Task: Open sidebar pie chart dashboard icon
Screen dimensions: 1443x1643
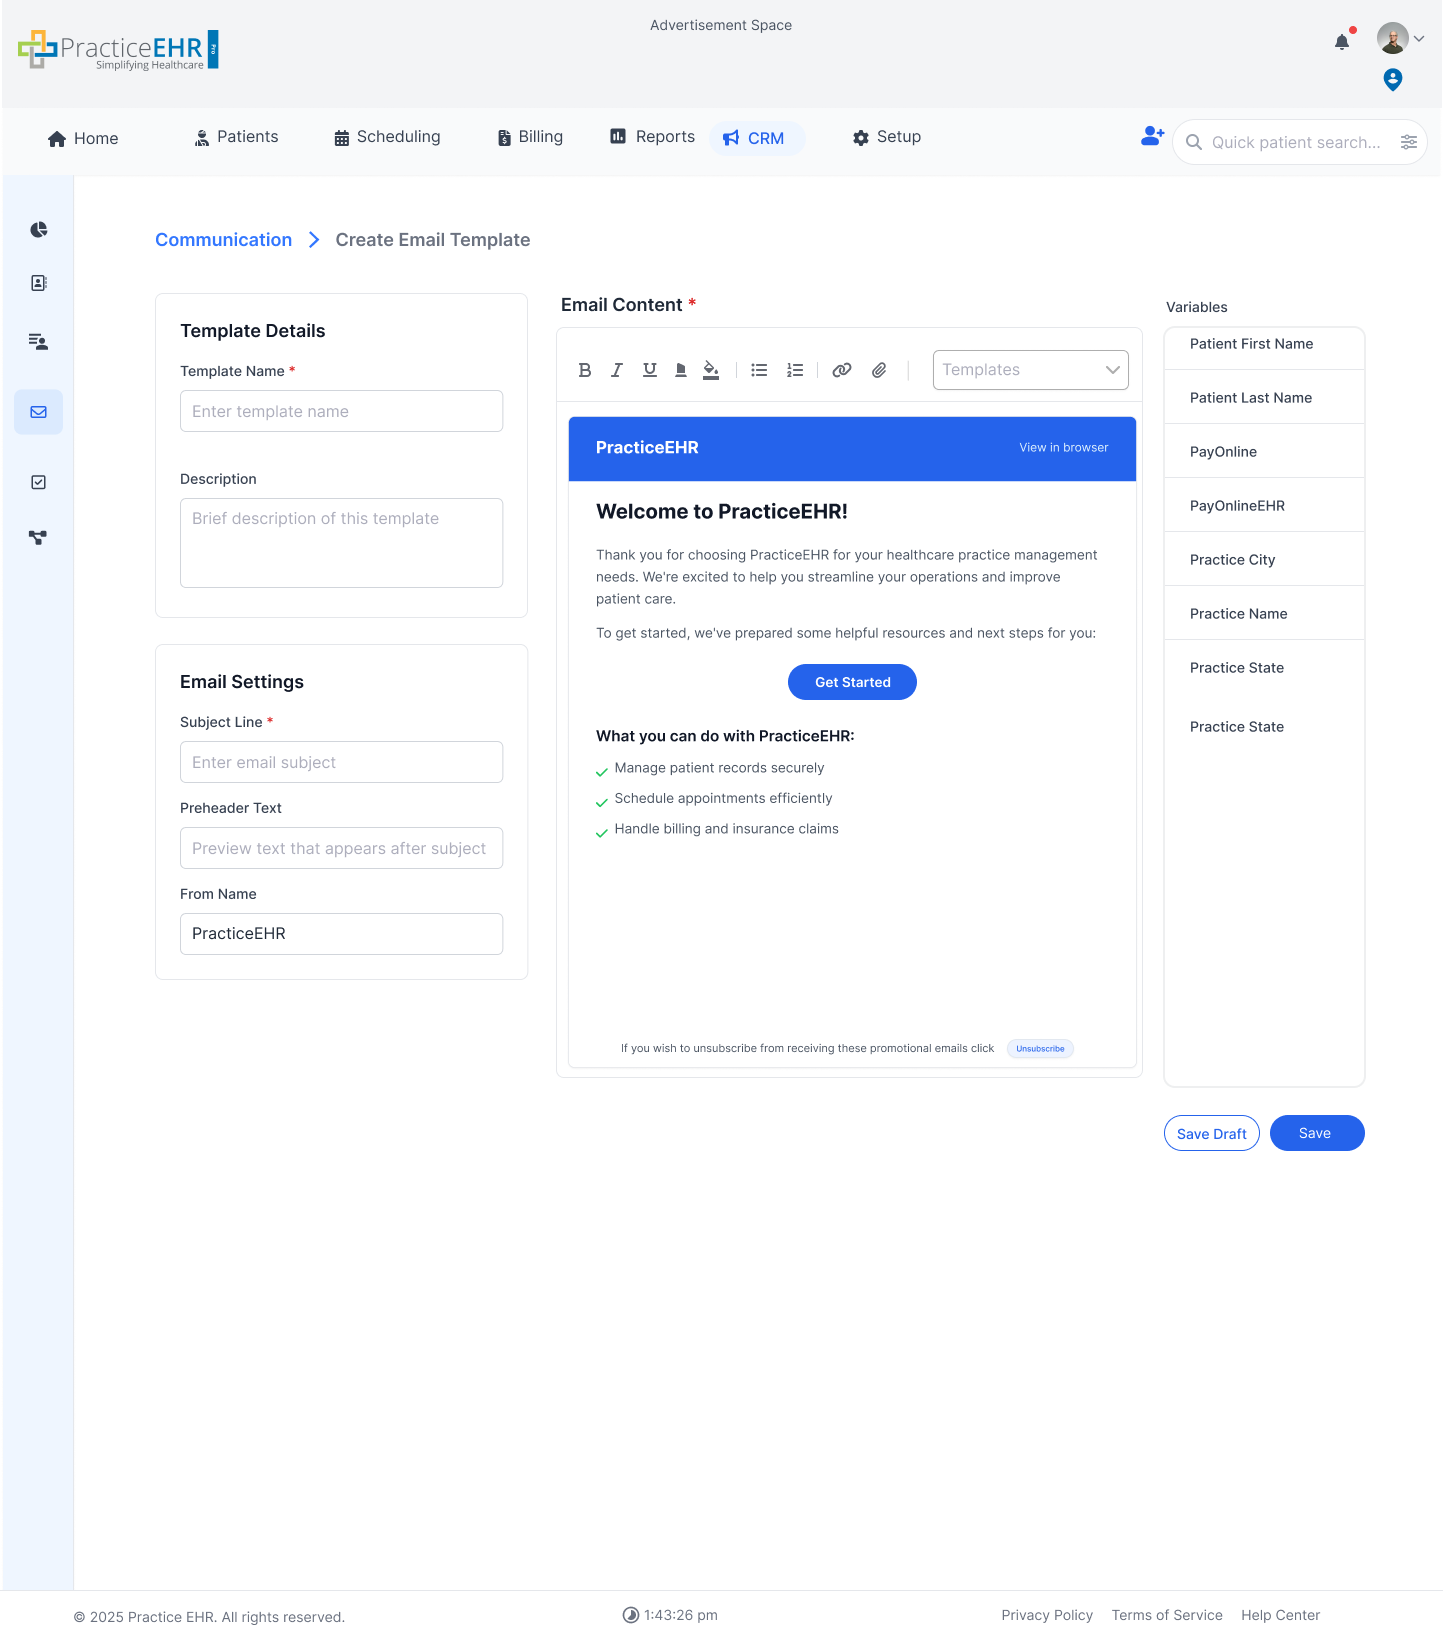Action: point(38,229)
